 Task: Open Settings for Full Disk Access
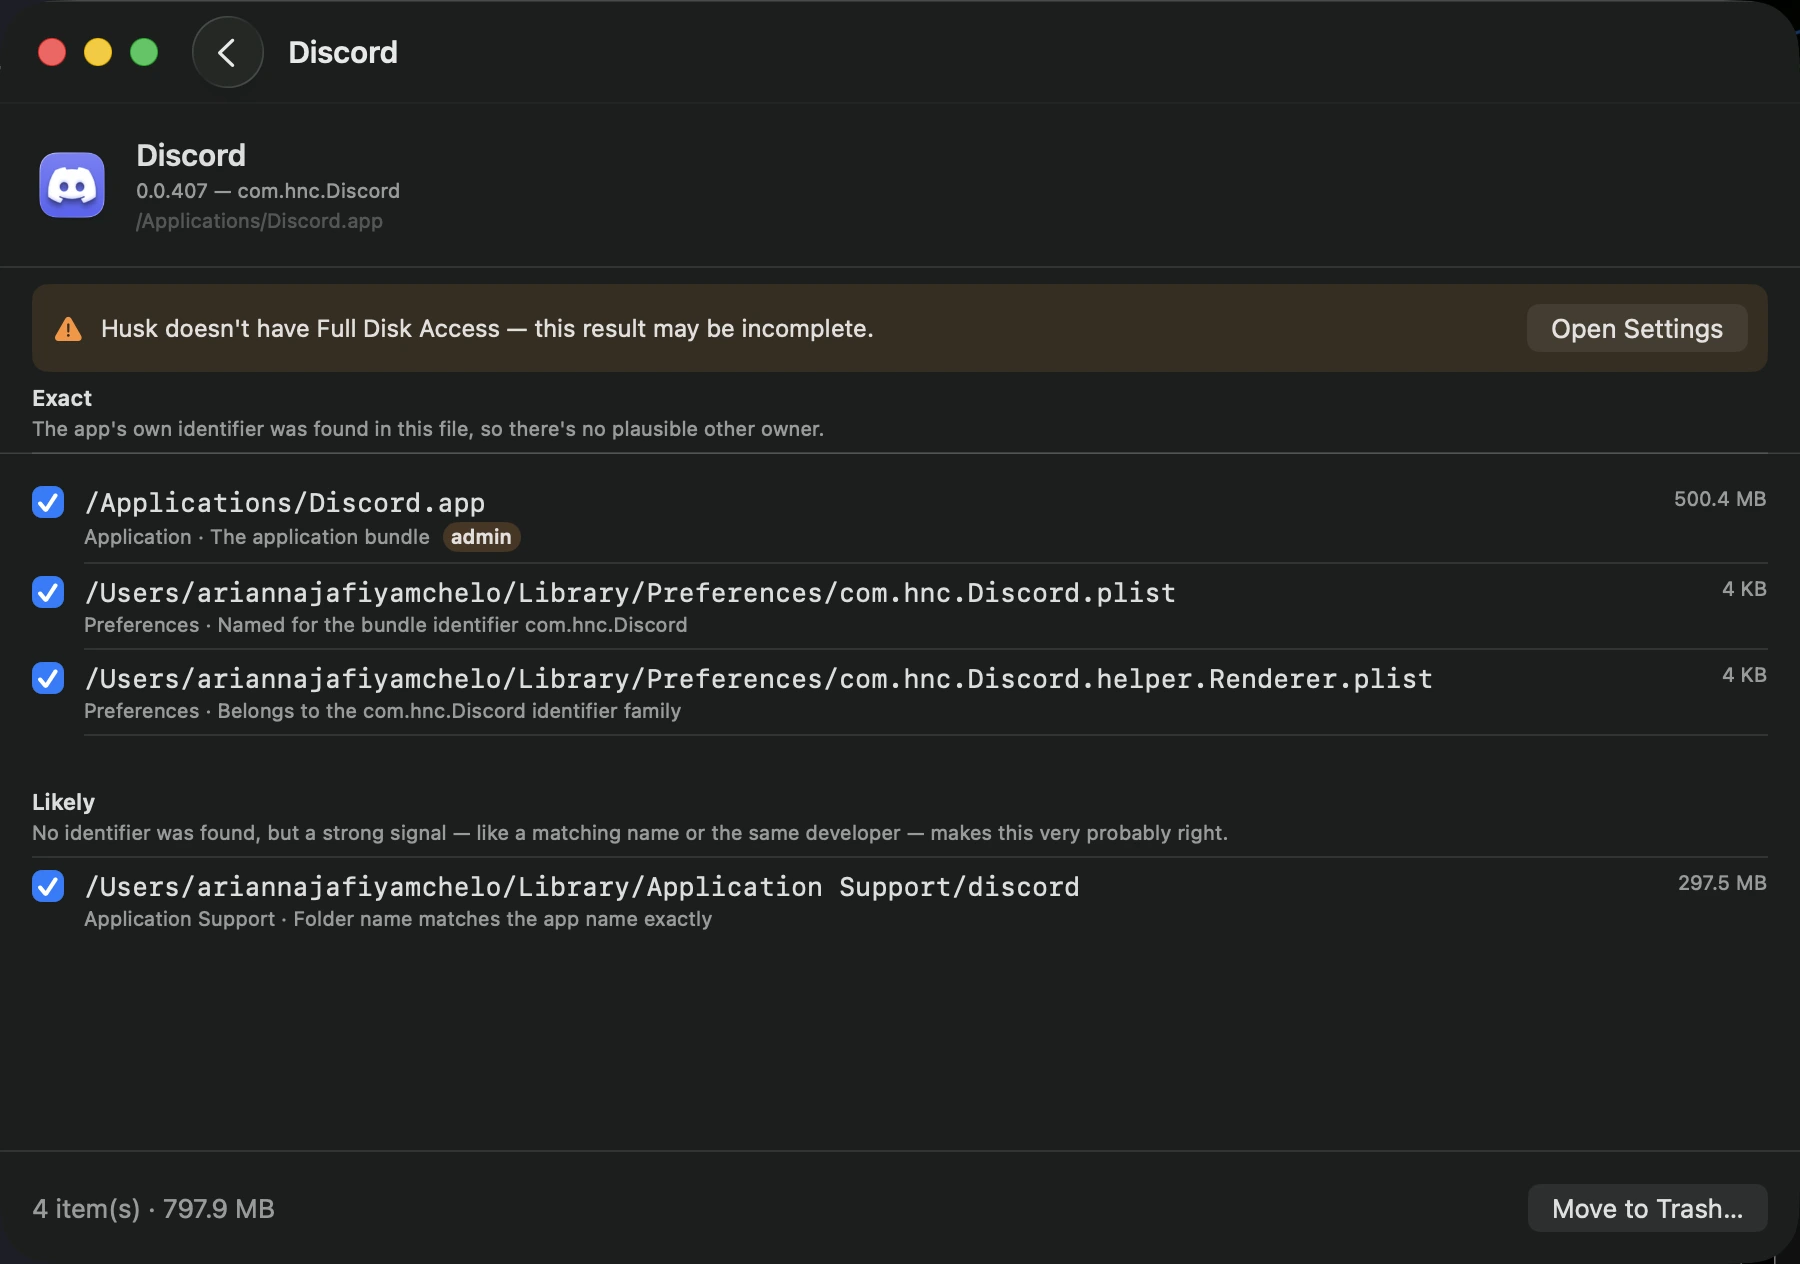(1637, 328)
